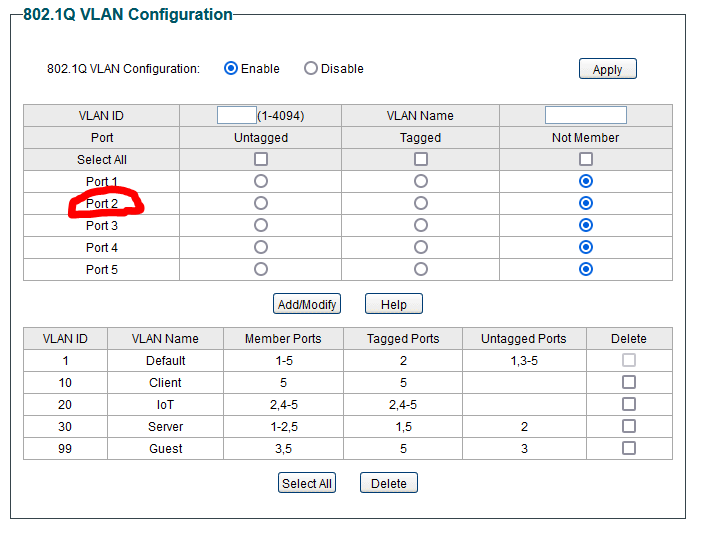
Task: Check the Select All Tagged checkbox
Action: coord(421,159)
